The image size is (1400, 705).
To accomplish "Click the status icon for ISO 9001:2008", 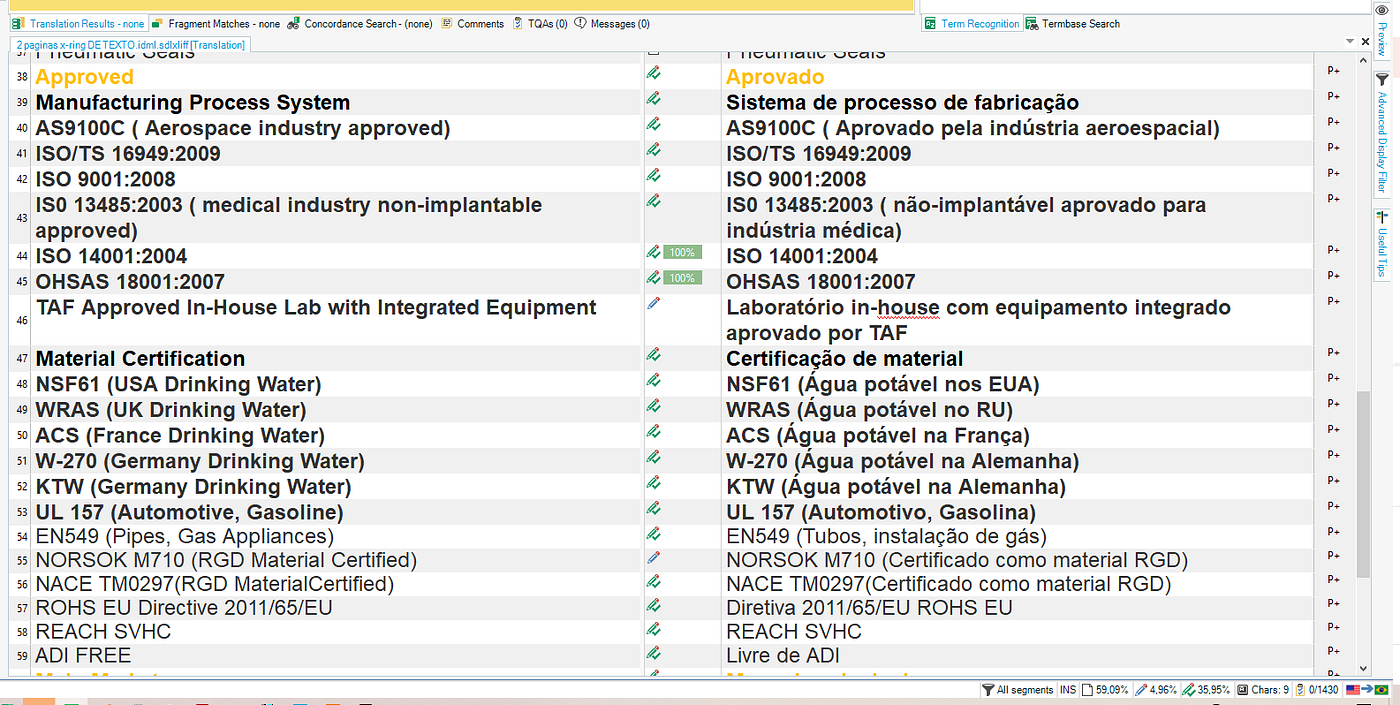I will (x=653, y=175).
